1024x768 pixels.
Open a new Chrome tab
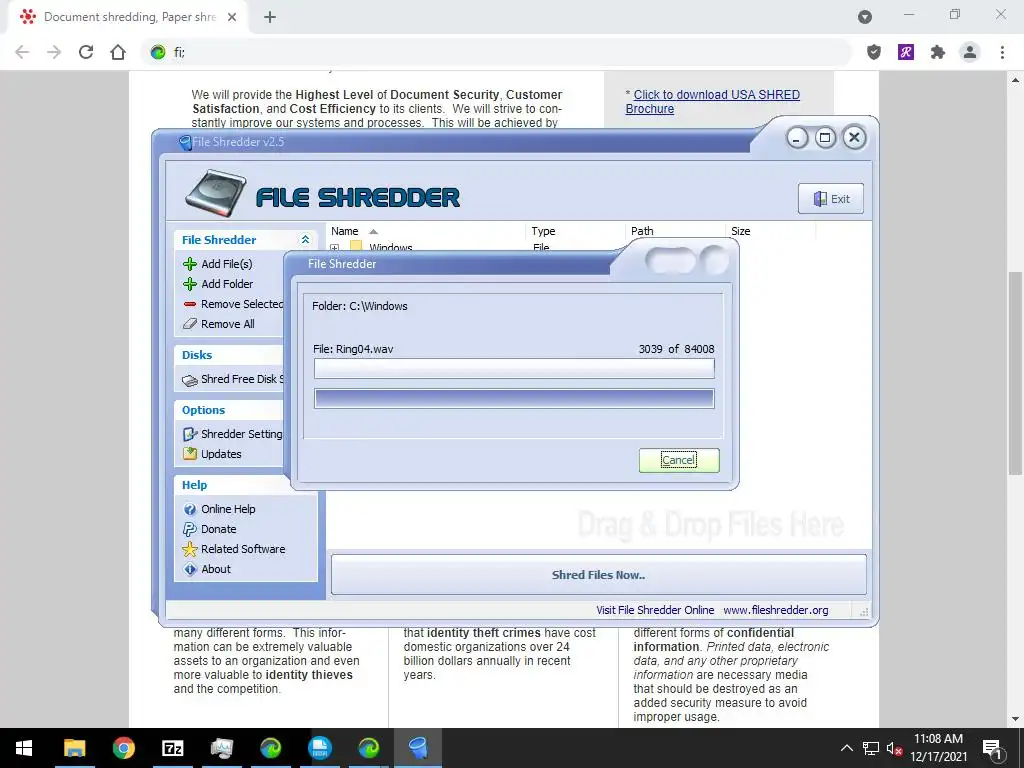tap(270, 17)
